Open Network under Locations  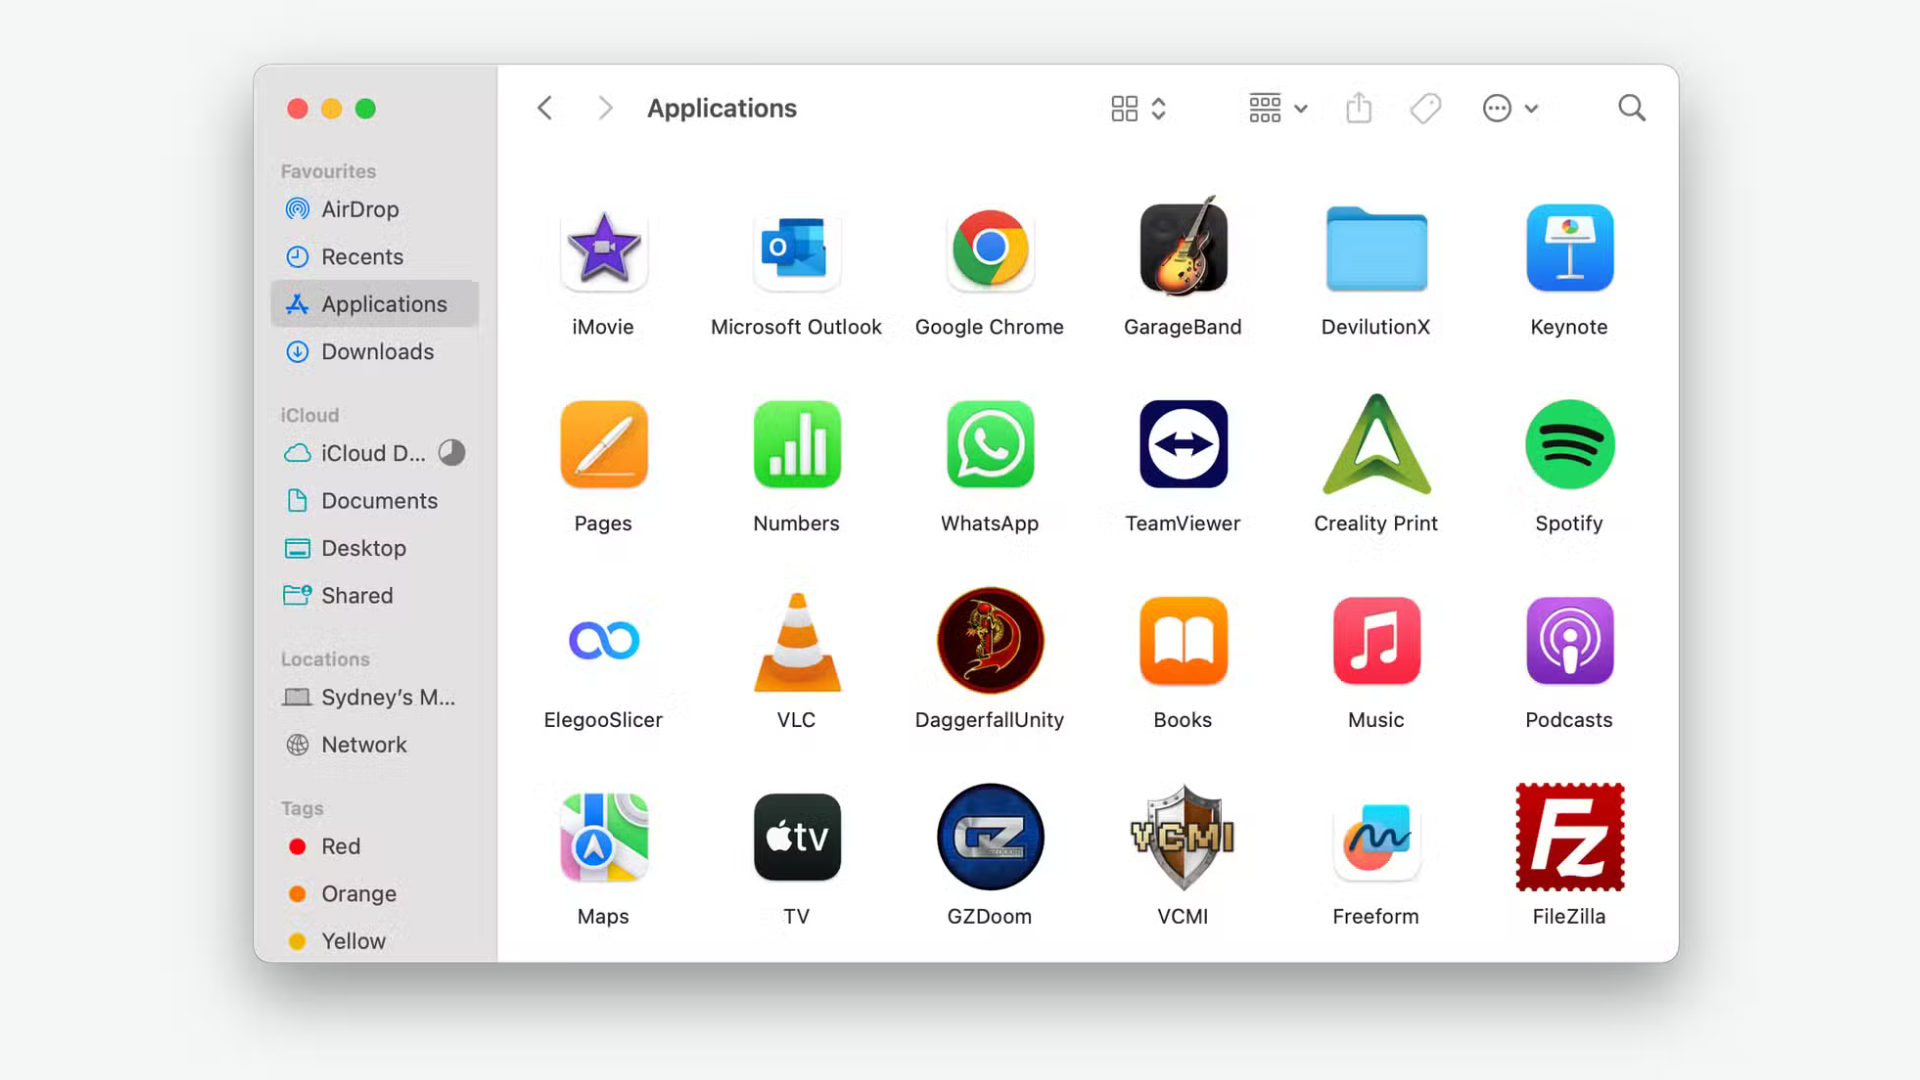(x=363, y=745)
